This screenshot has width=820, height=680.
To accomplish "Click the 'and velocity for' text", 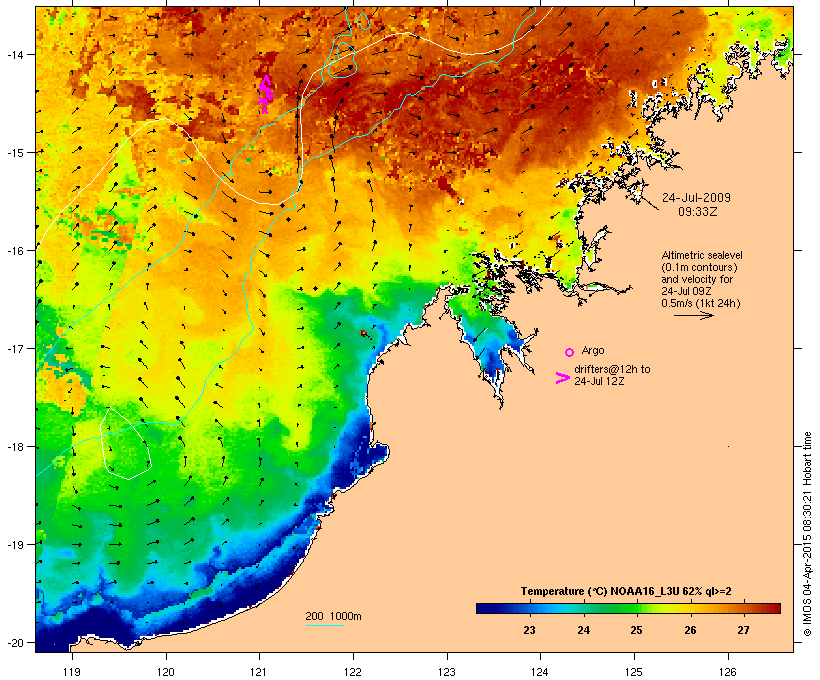I will tap(697, 279).
